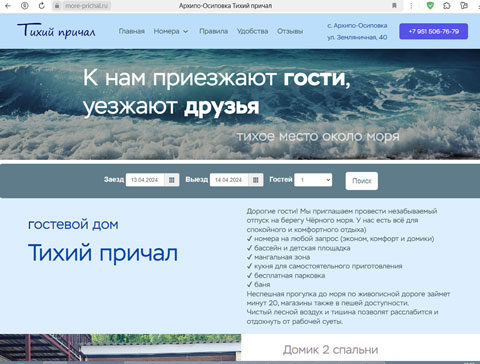Click the Домик 2 спальни heading
Viewport: 480px width, 364px height.
pos(331,350)
